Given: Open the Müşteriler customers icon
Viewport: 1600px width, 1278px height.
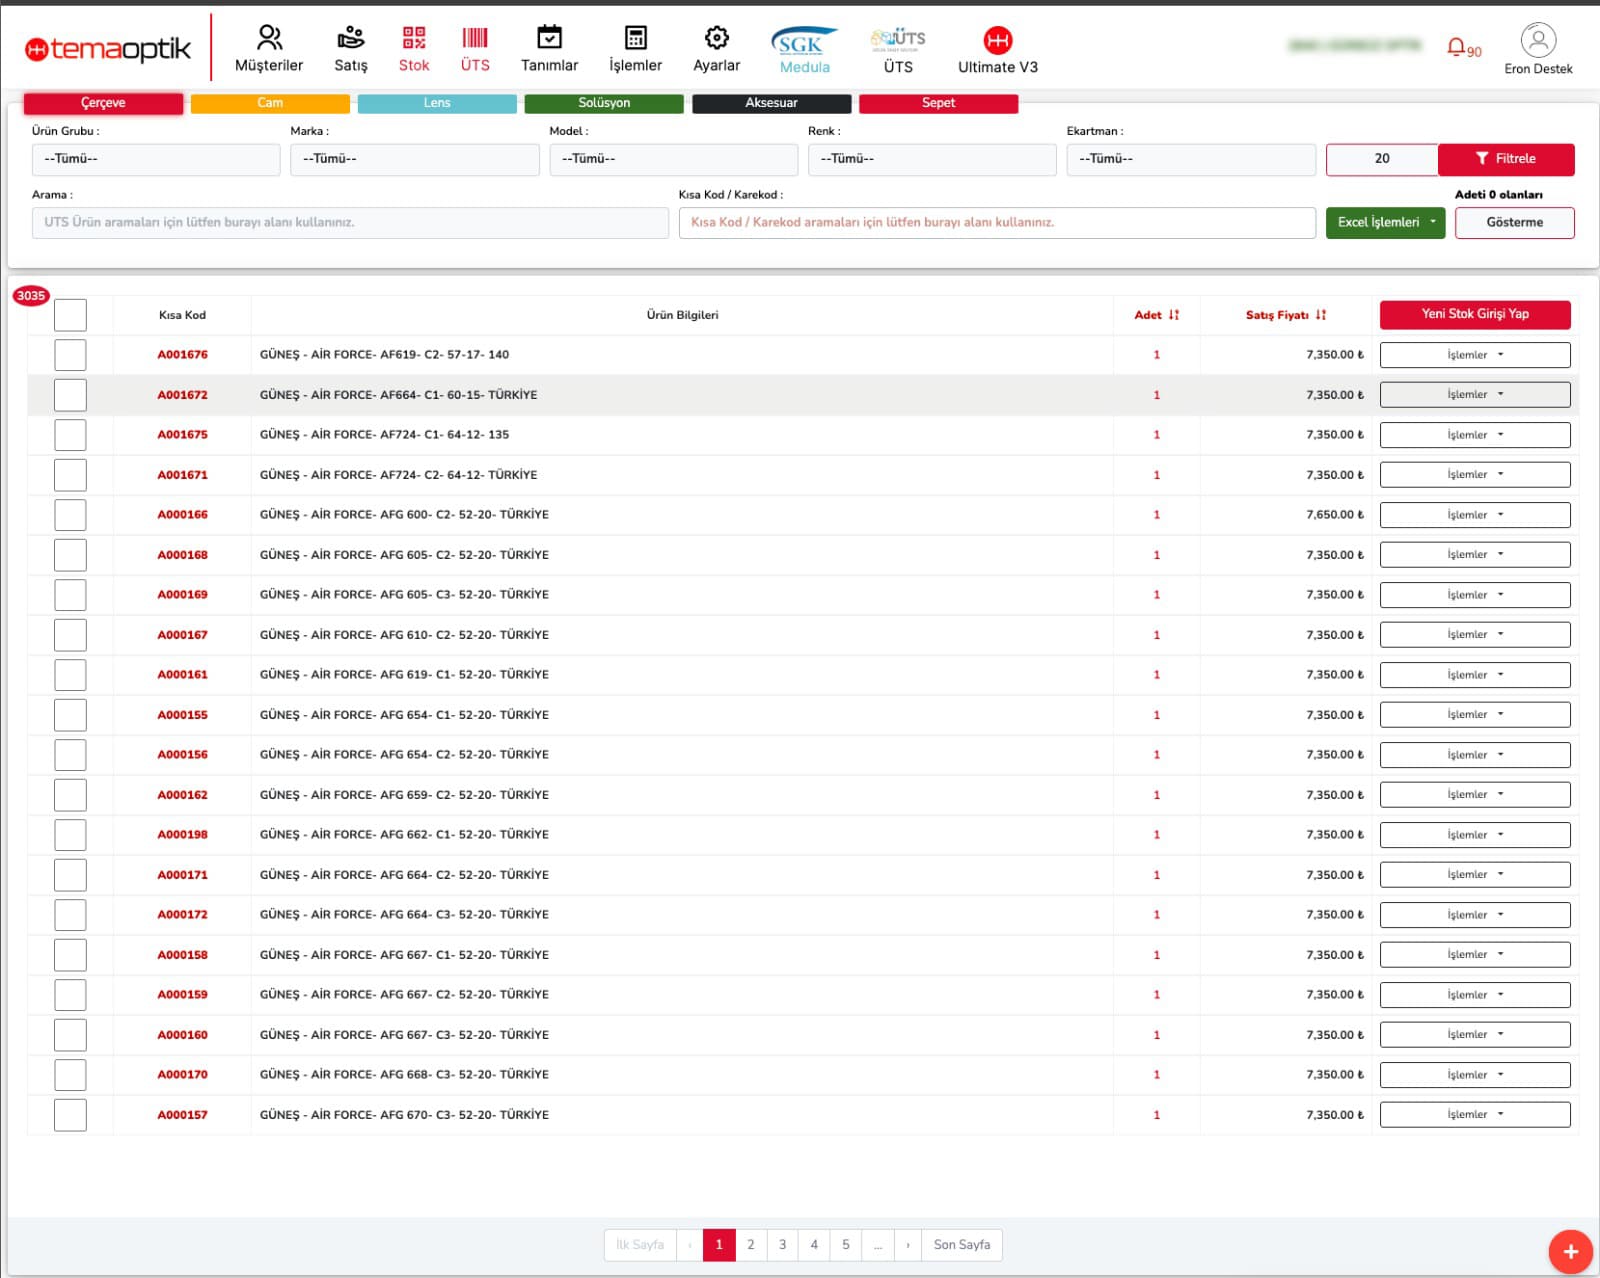Looking at the screenshot, I should coord(269,38).
